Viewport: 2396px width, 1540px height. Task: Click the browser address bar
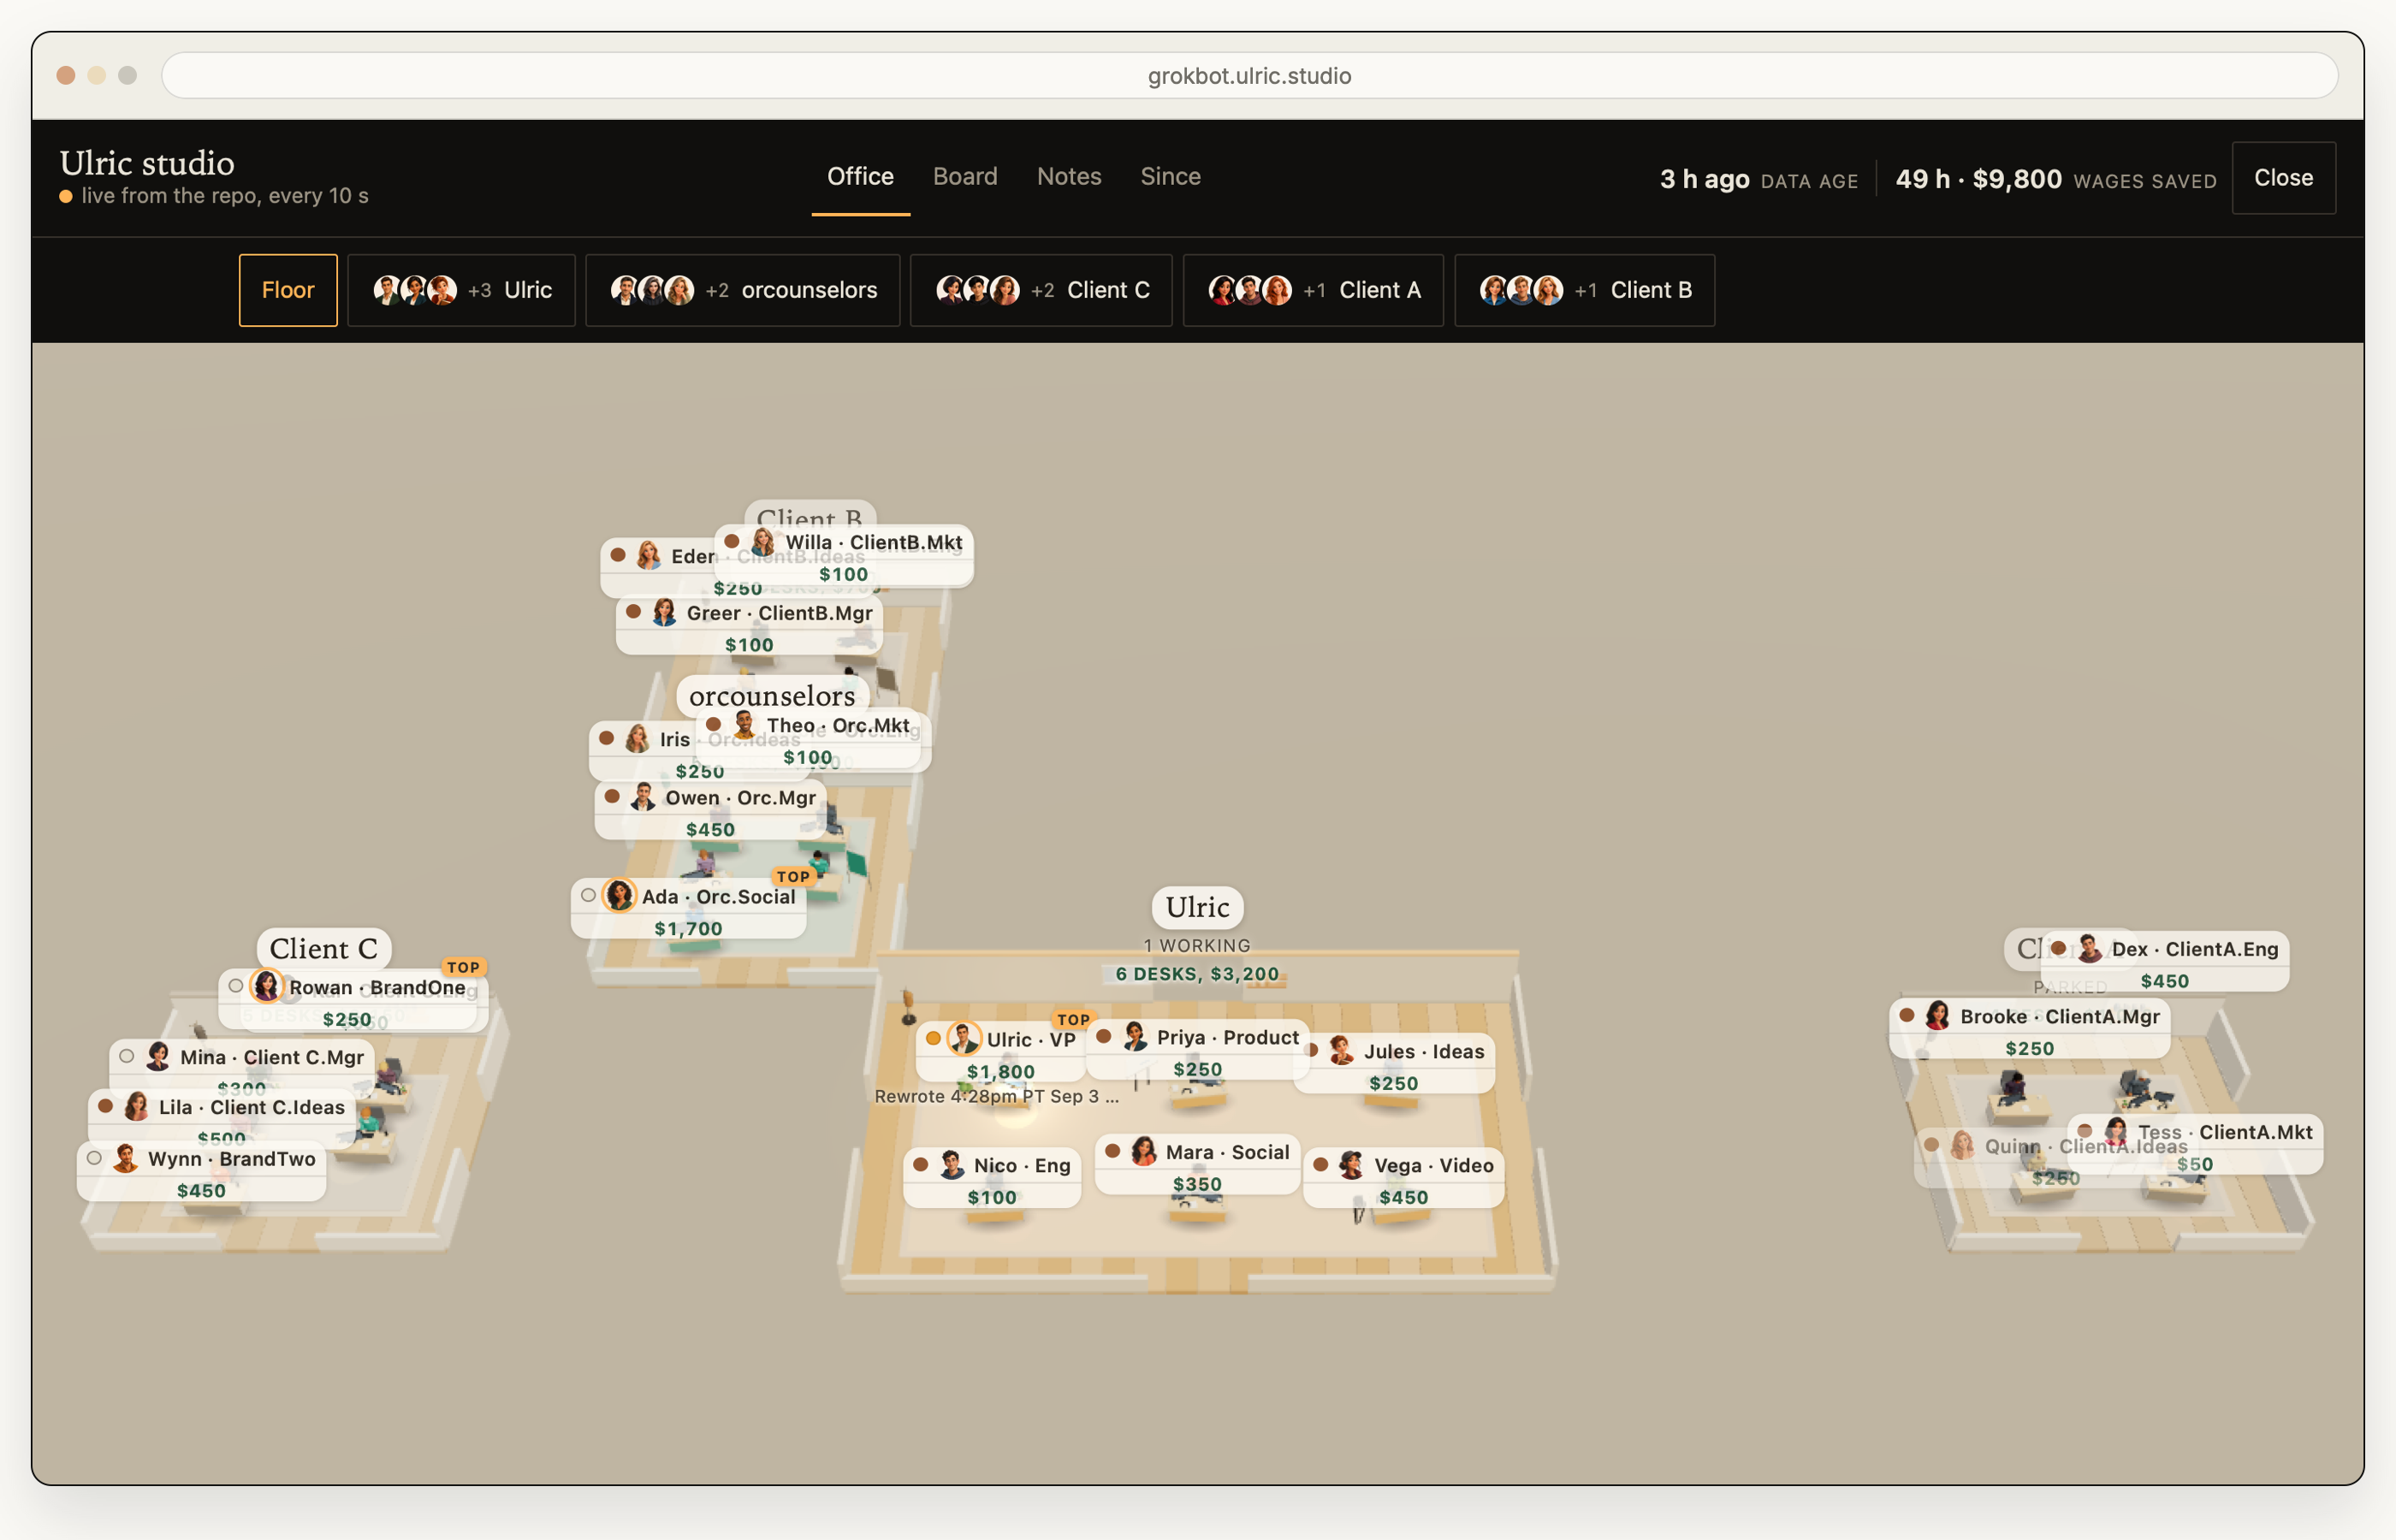[x=1249, y=76]
